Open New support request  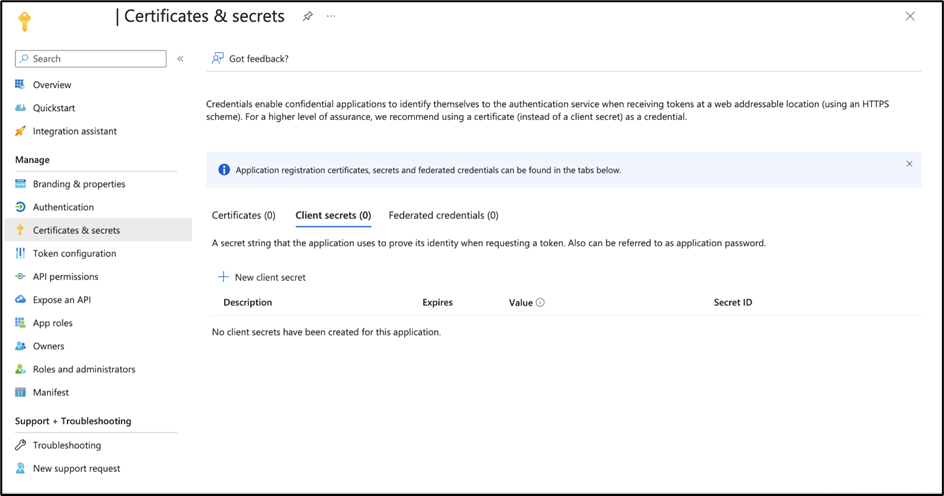(76, 468)
